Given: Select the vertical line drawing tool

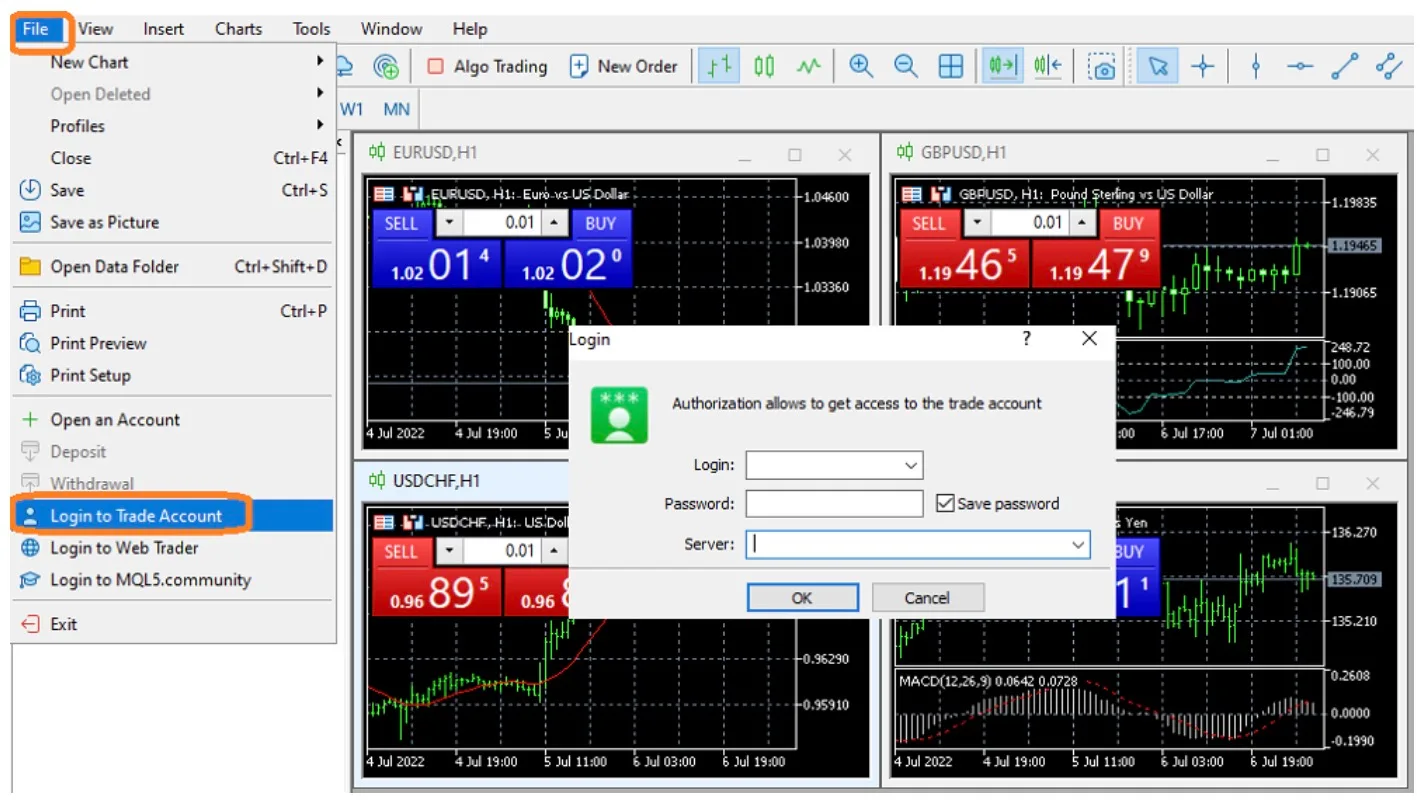Looking at the screenshot, I should 1256,67.
